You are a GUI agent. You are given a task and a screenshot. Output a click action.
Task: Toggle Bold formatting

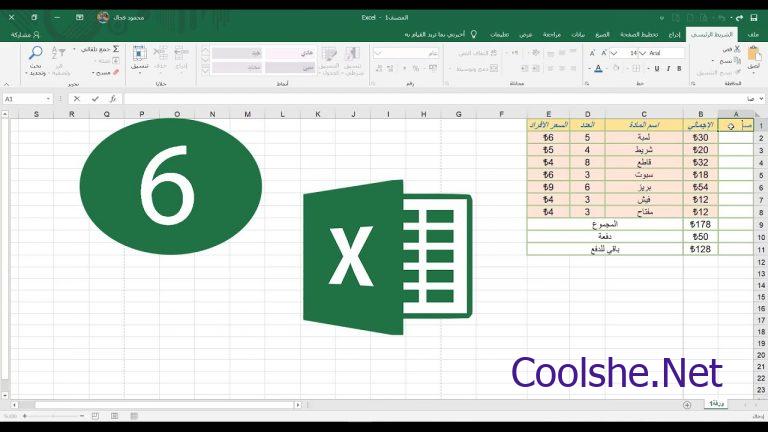[x=679, y=69]
